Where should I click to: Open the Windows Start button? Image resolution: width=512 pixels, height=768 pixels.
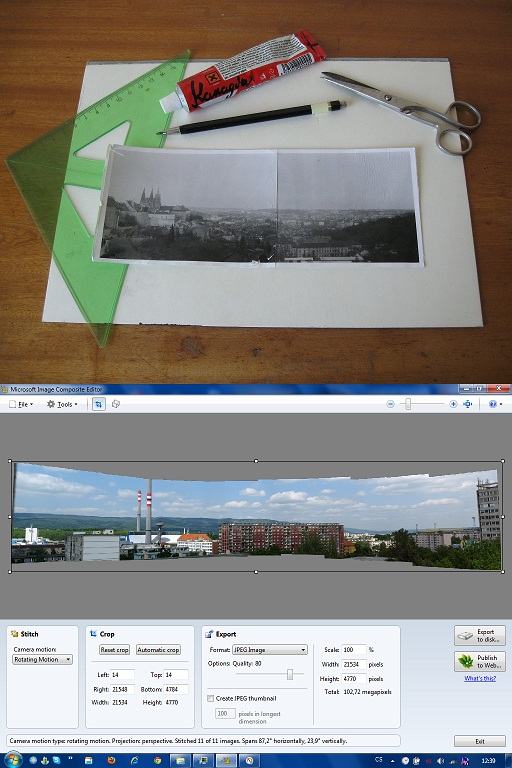click(x=12, y=761)
